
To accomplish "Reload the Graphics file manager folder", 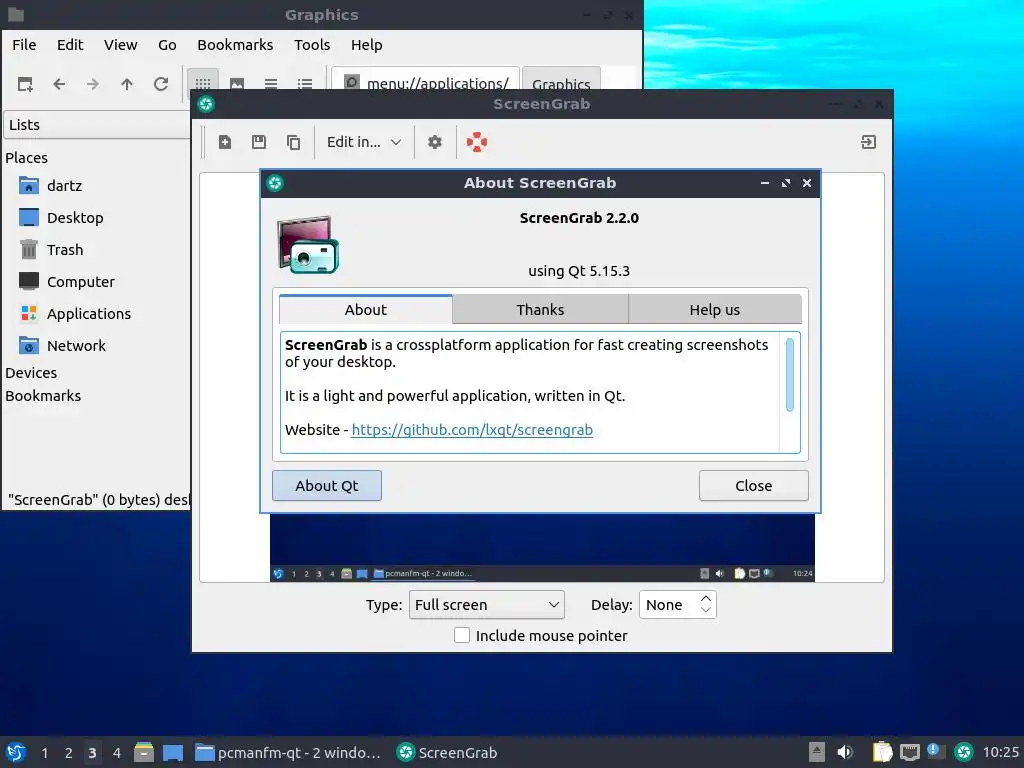I will click(x=161, y=84).
